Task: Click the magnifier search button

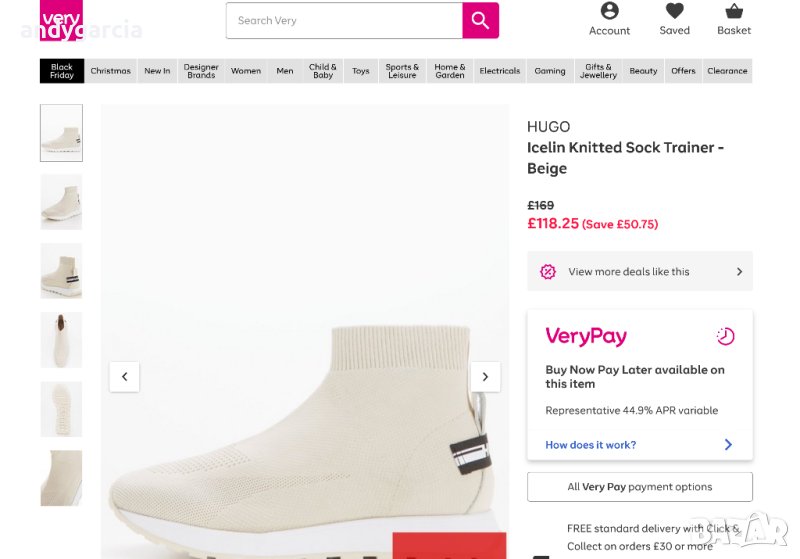Action: click(480, 20)
